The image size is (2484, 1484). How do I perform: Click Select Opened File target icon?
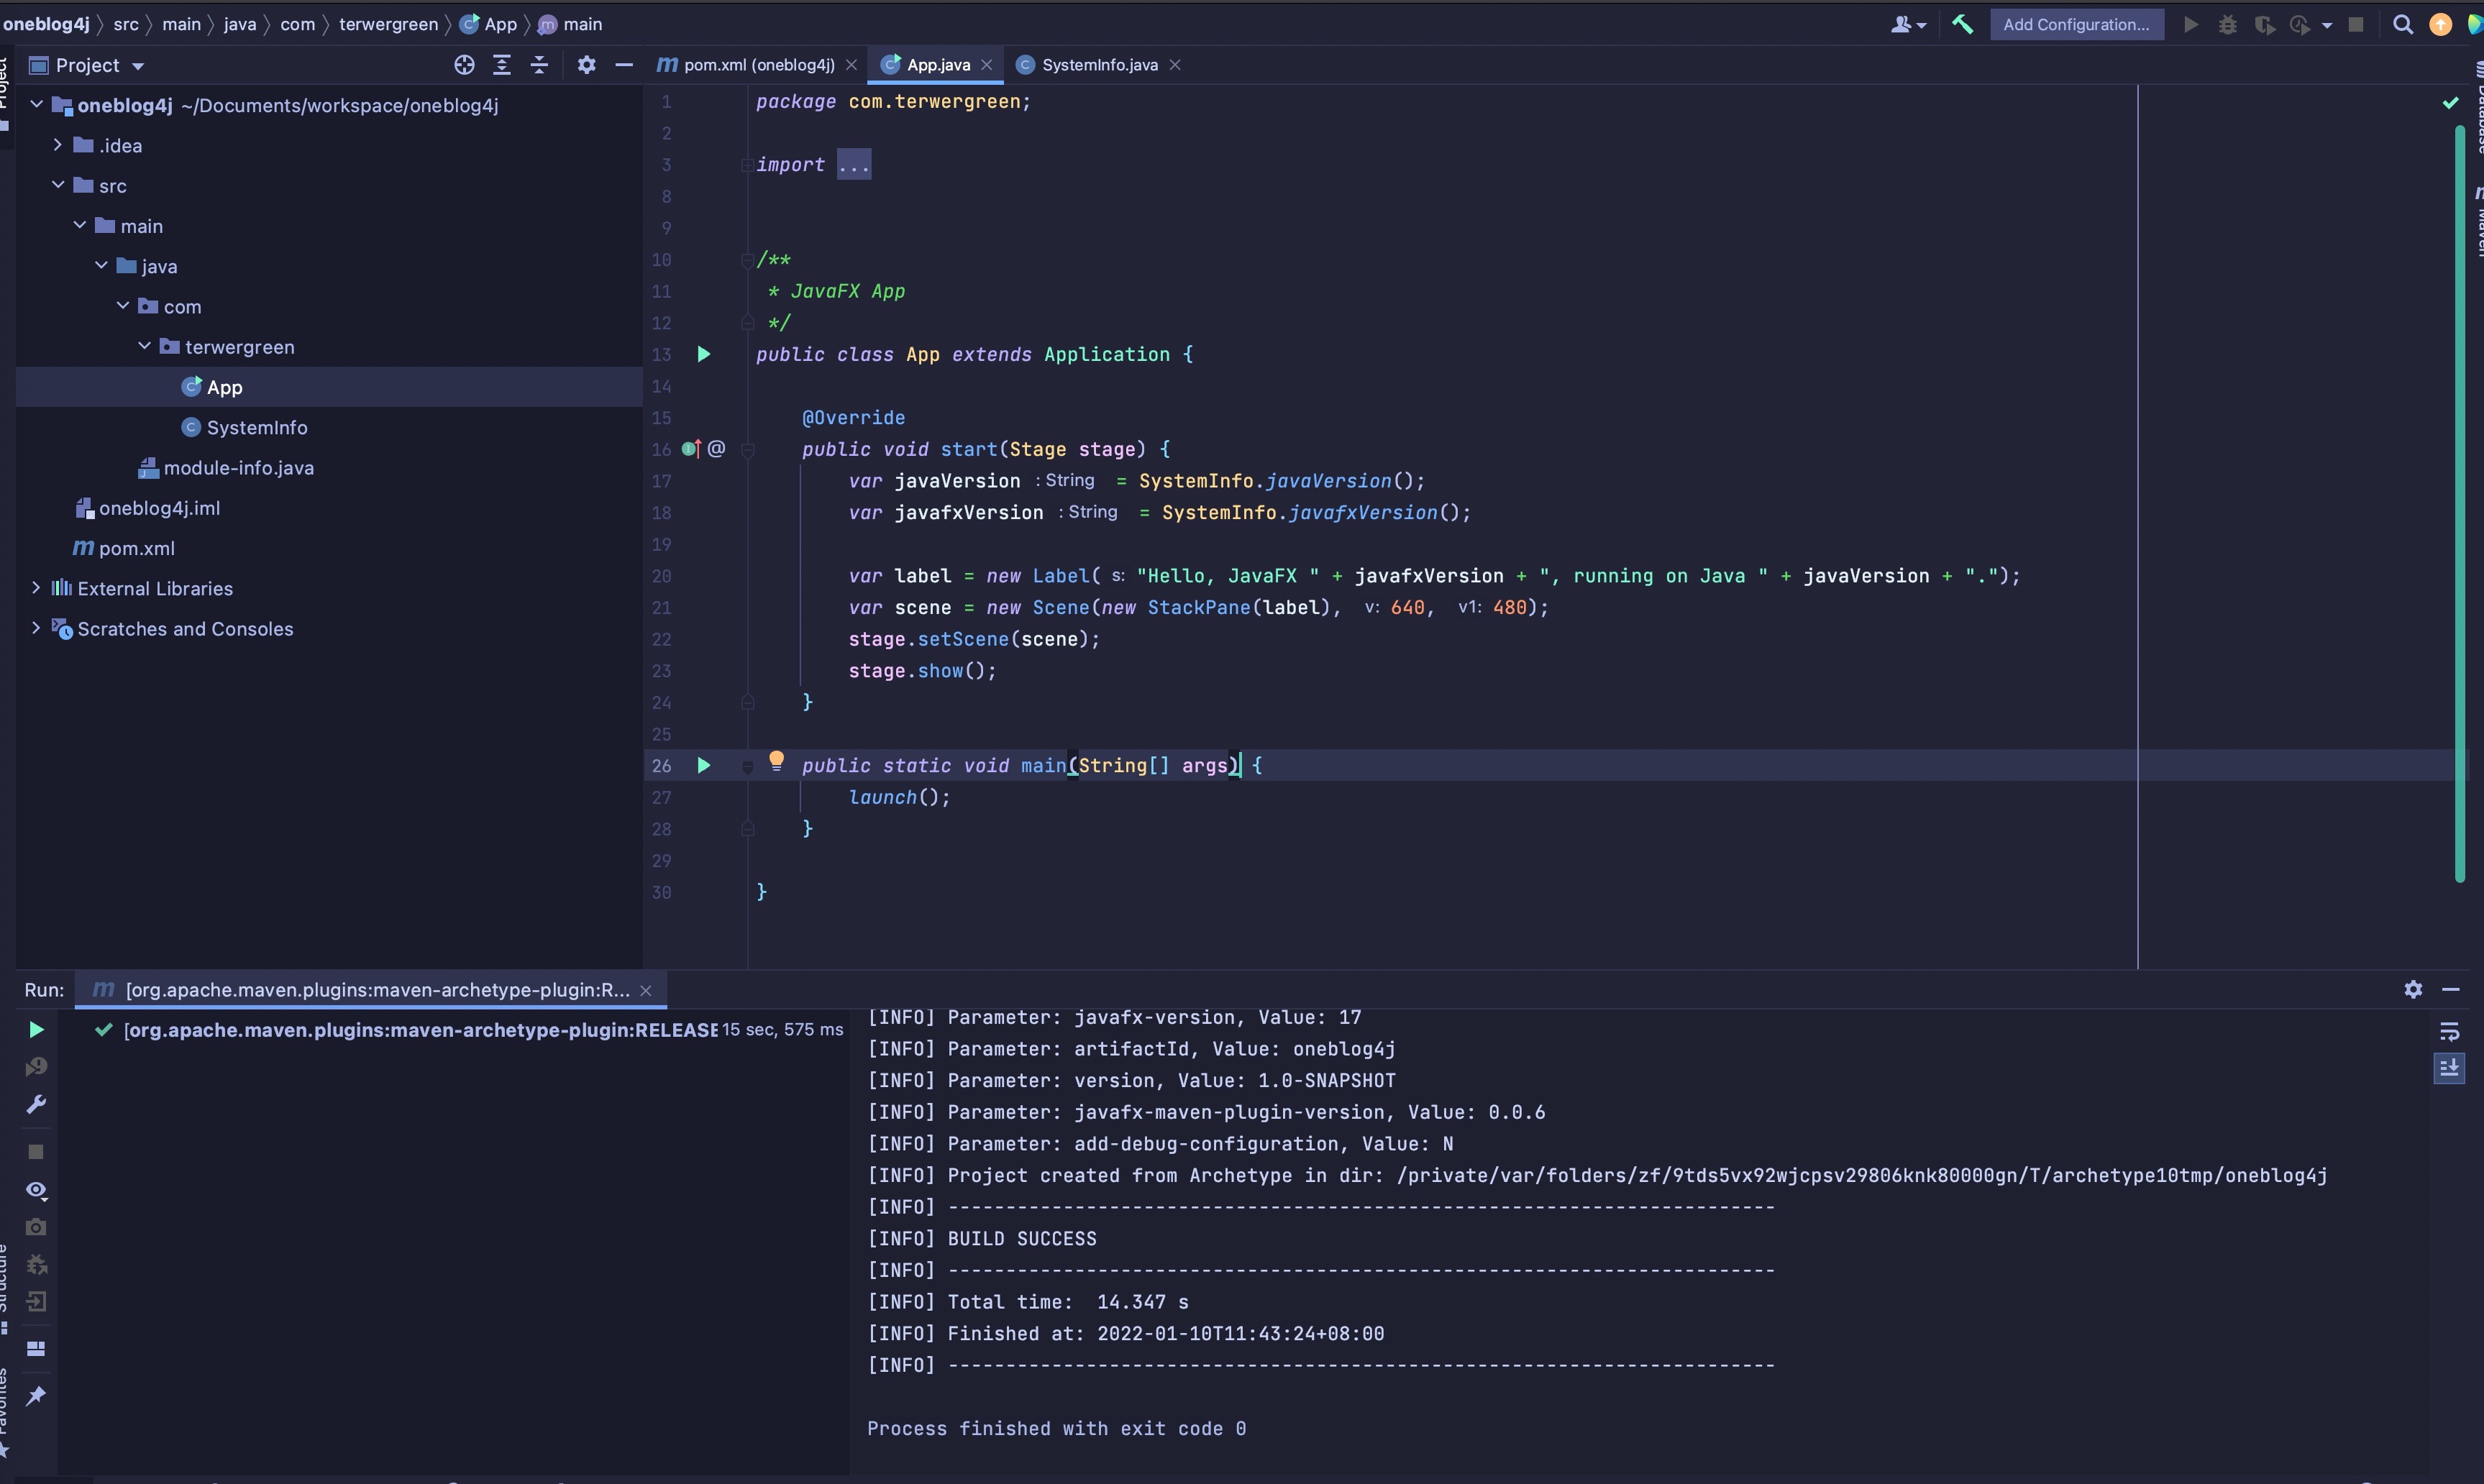tap(464, 65)
